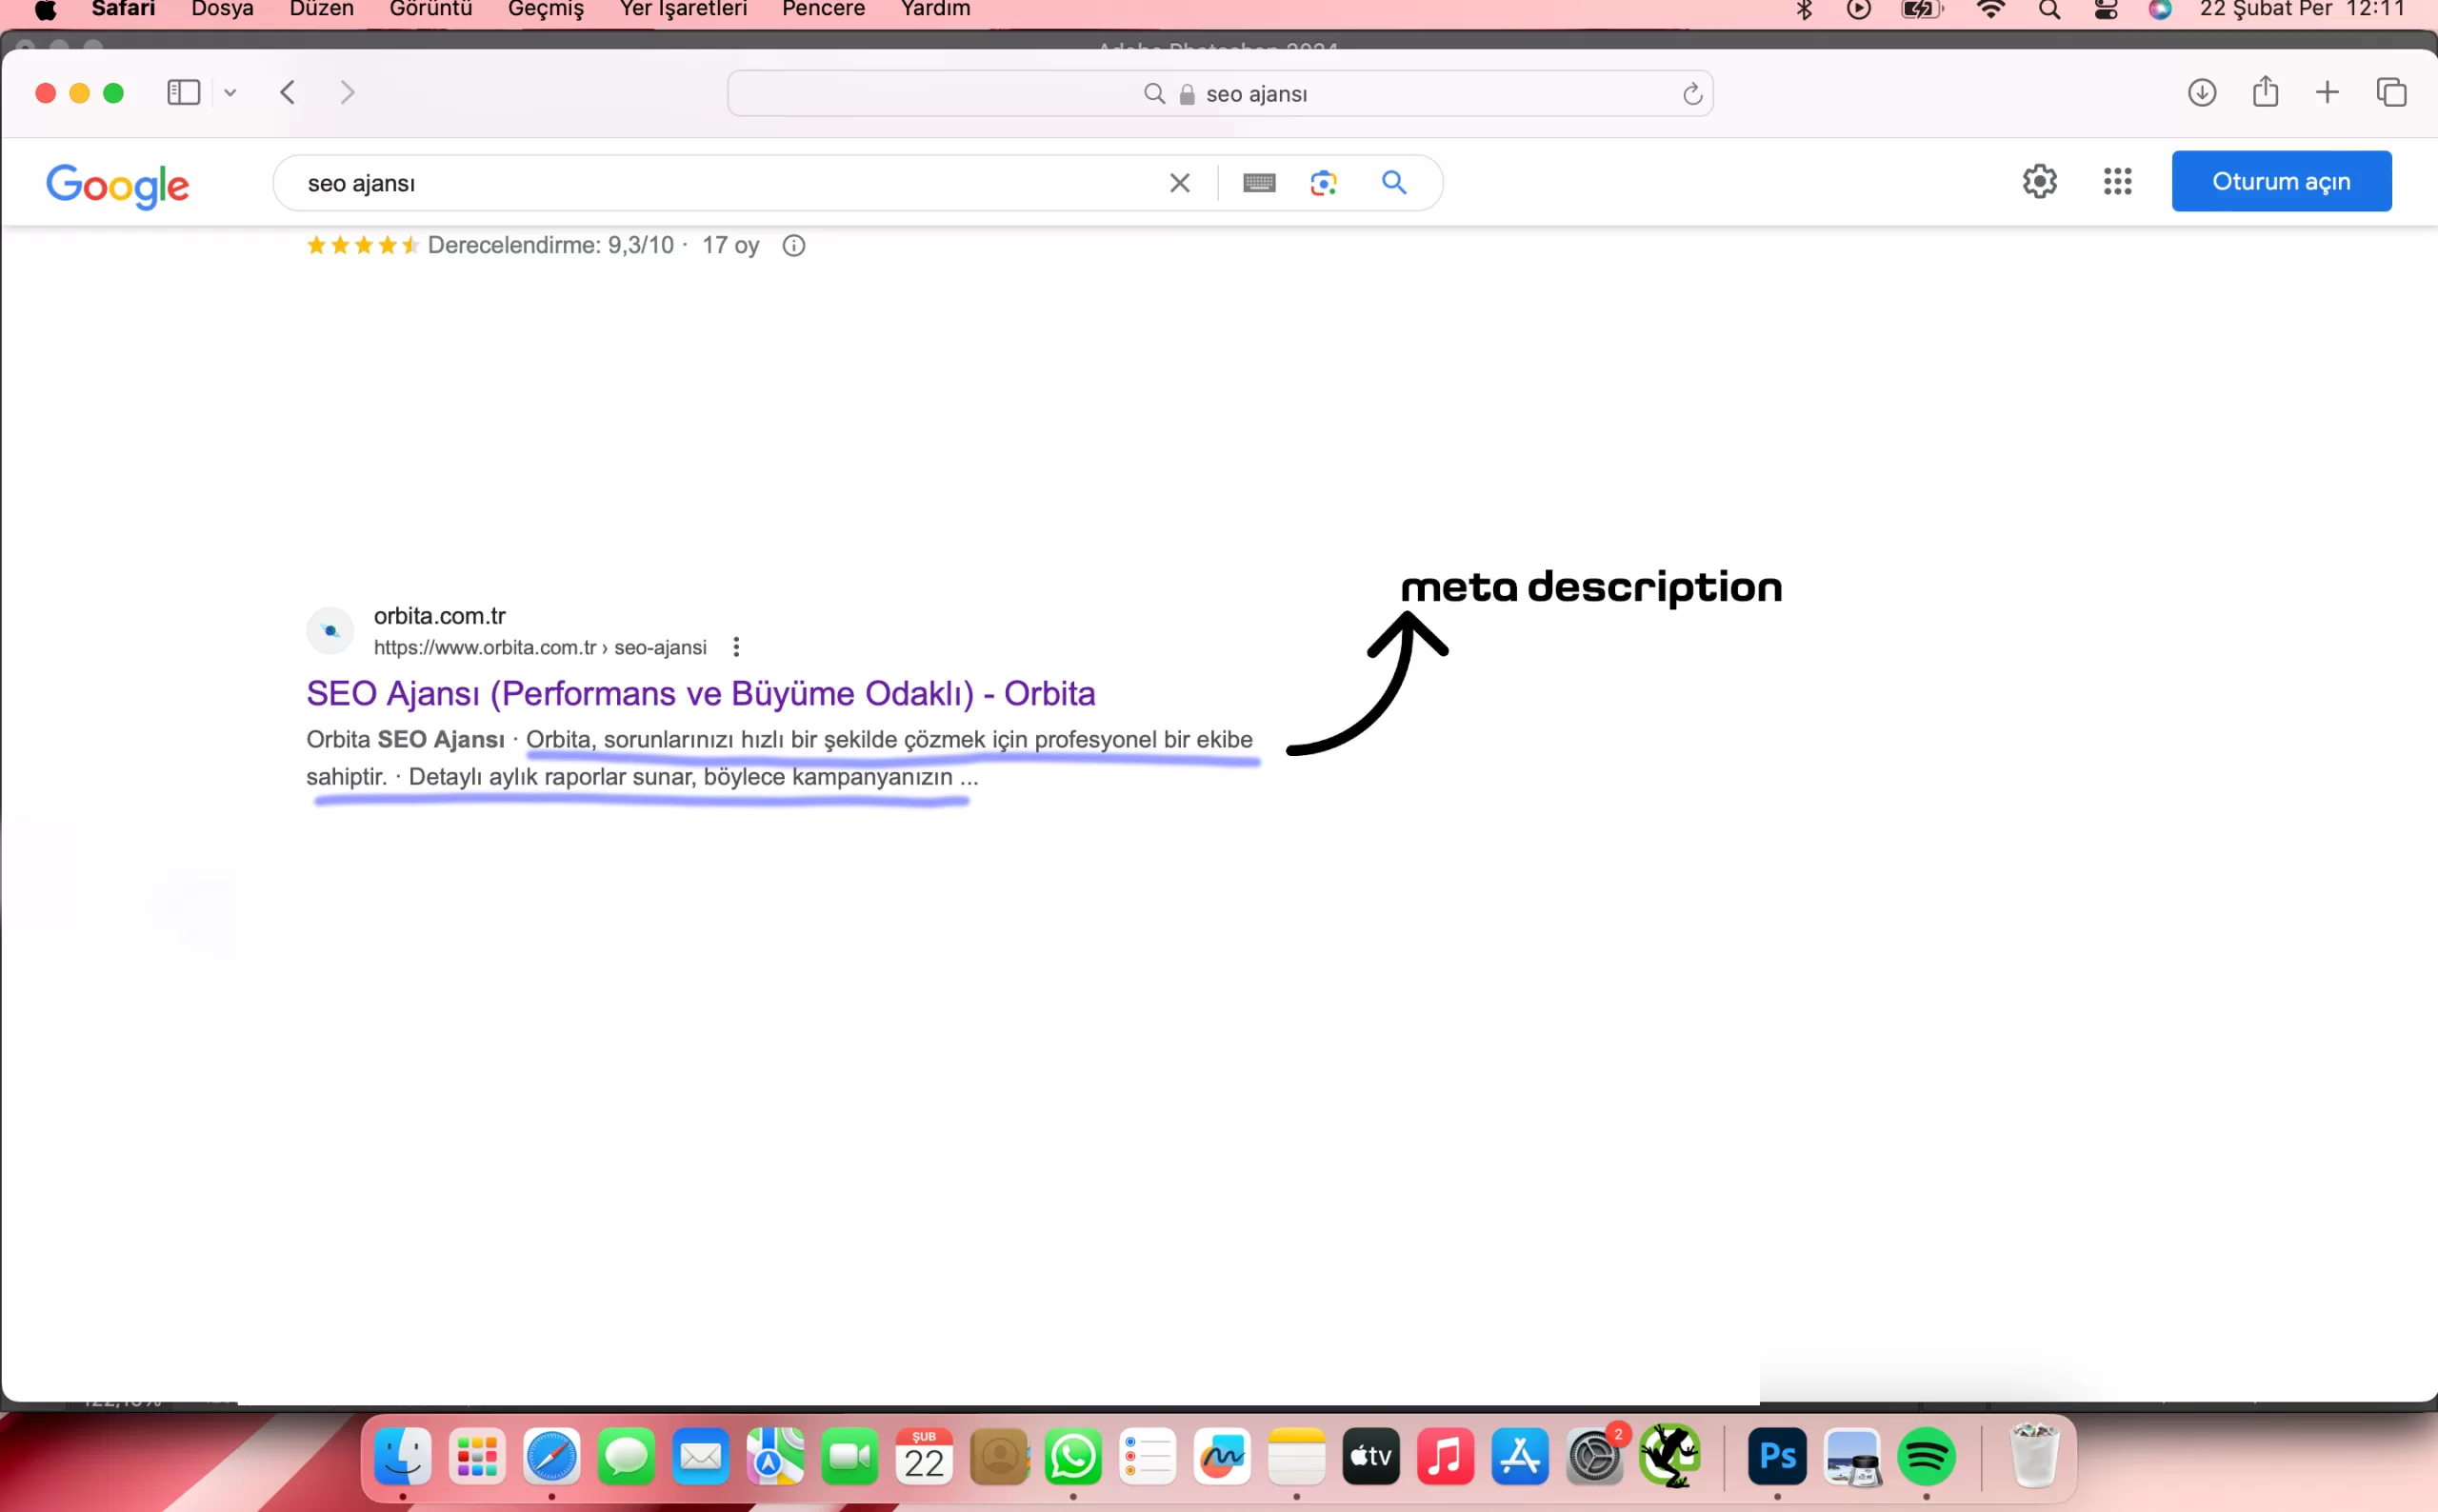Open the orbita.com.tr site name link

point(439,616)
